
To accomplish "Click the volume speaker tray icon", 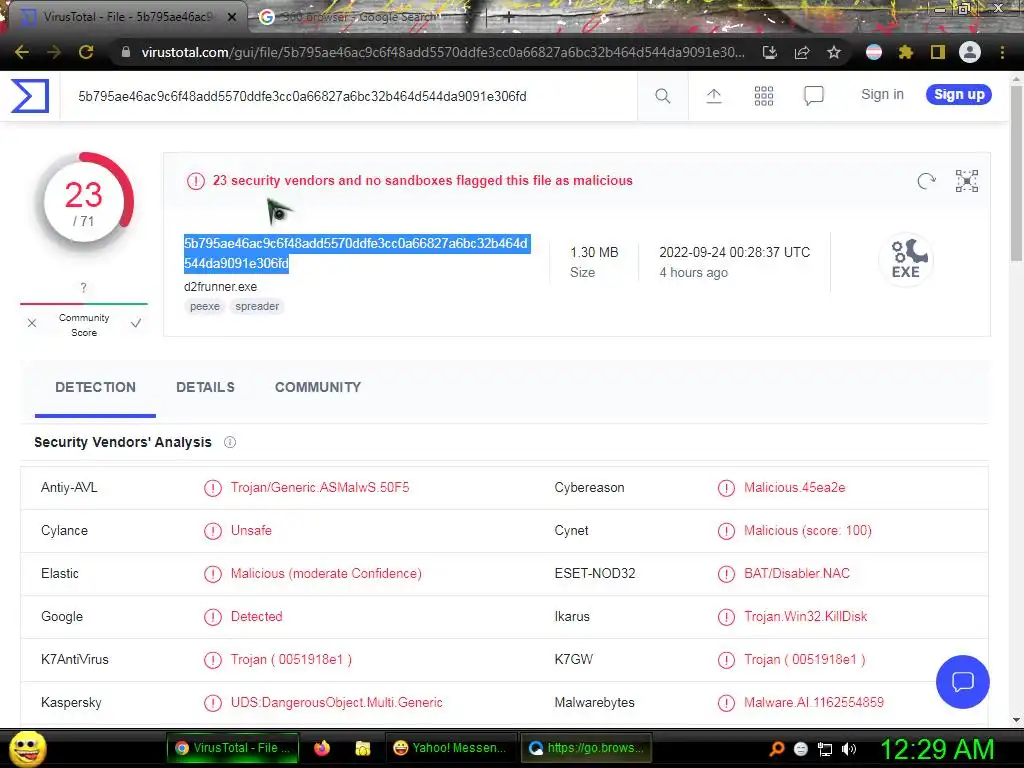I will [849, 749].
